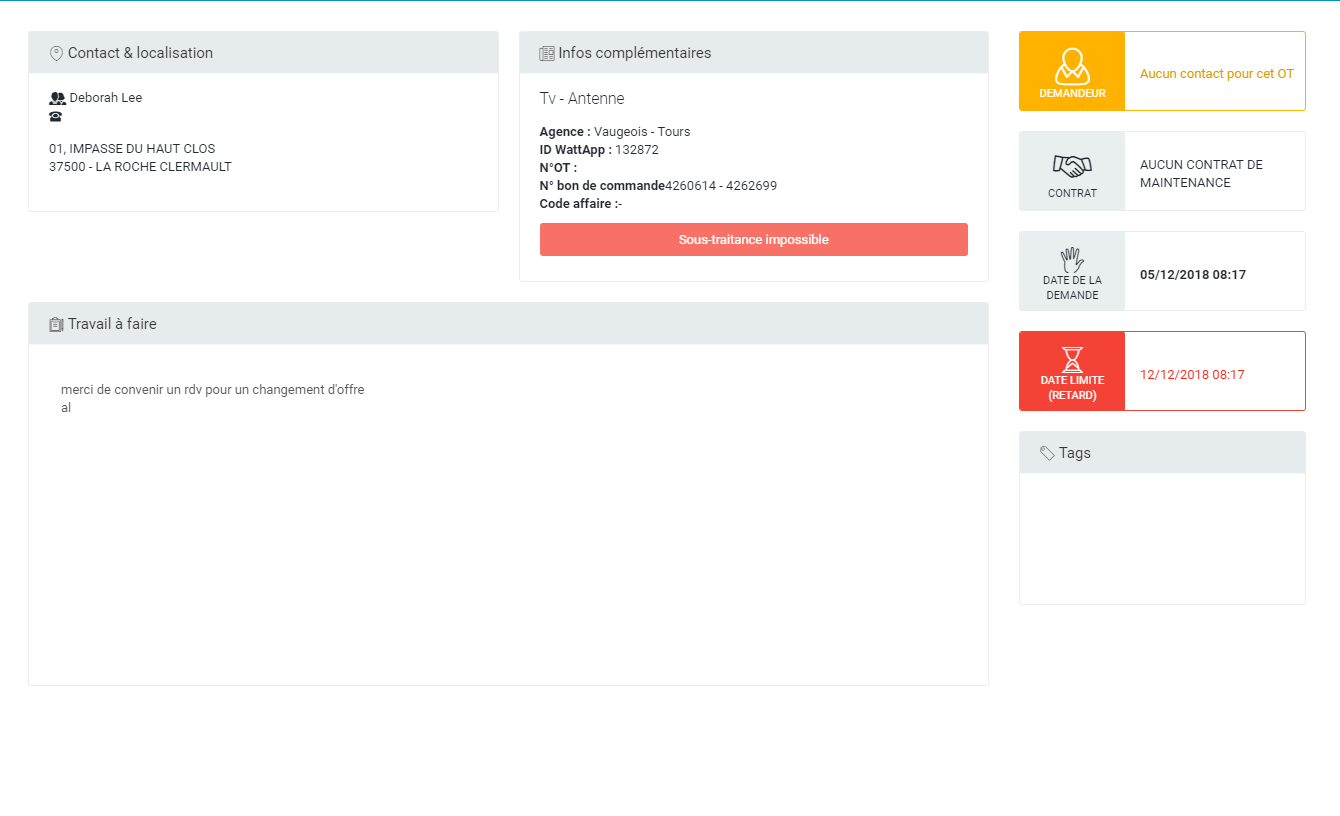Click the request date 05/12/2018 08:17
Image resolution: width=1340 pixels, height=816 pixels.
(1192, 275)
